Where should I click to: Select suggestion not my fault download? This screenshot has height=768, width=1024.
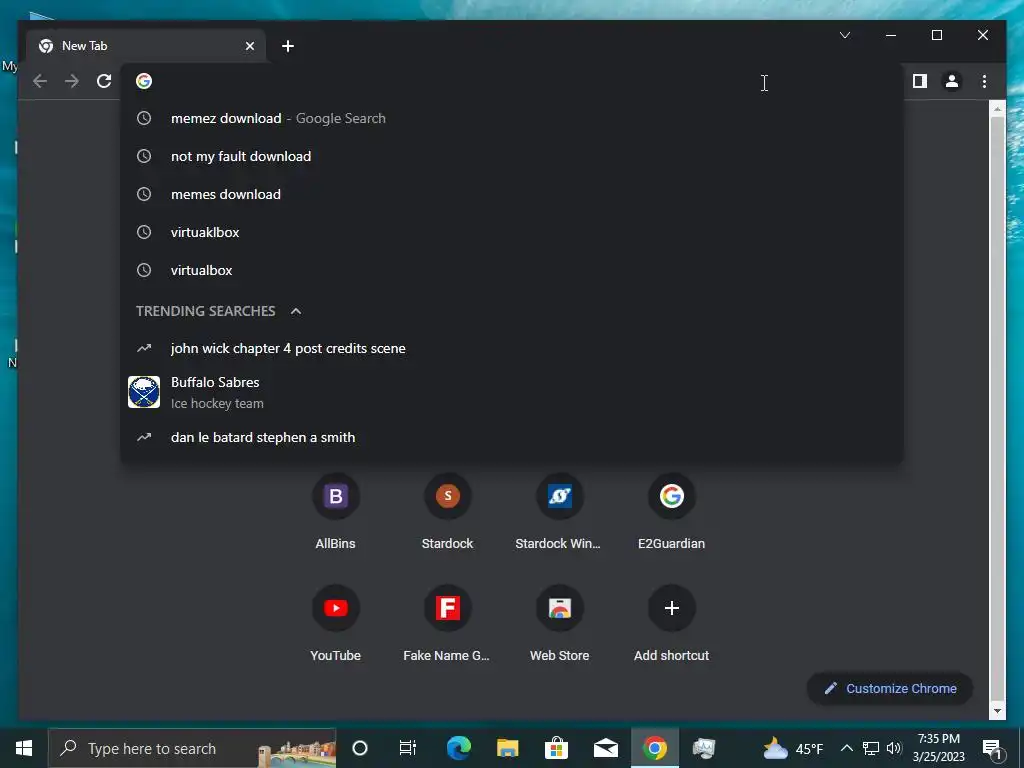point(512,156)
